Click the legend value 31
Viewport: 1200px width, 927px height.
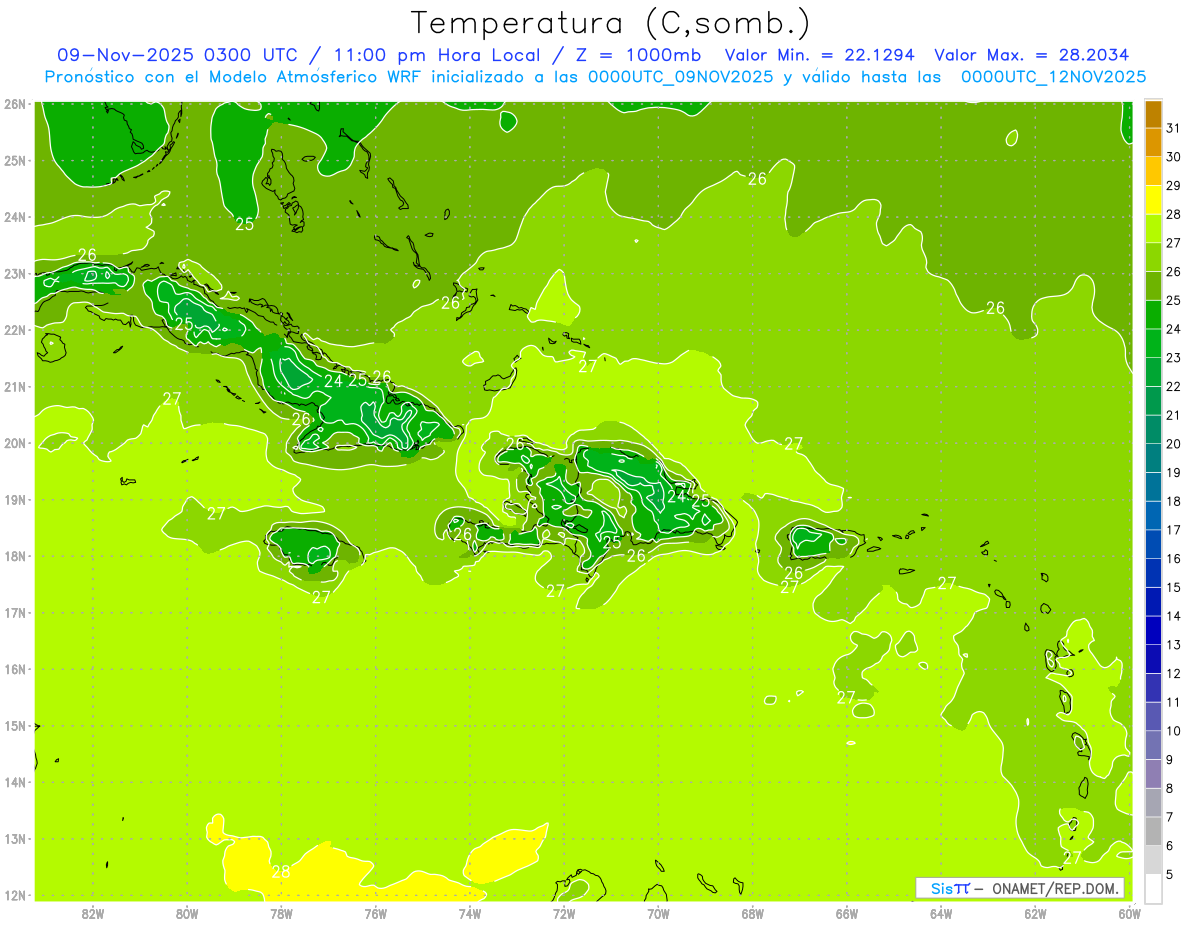[1174, 128]
